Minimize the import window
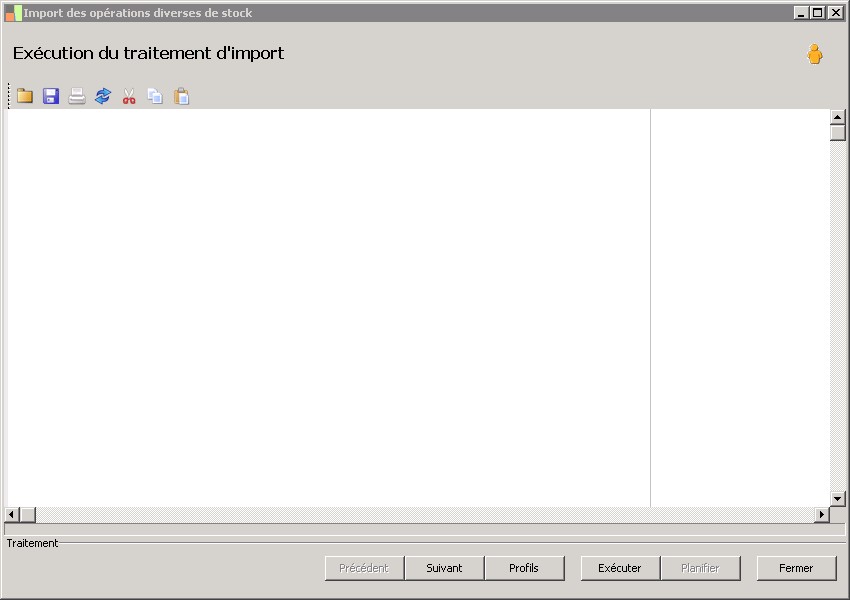 tap(801, 12)
